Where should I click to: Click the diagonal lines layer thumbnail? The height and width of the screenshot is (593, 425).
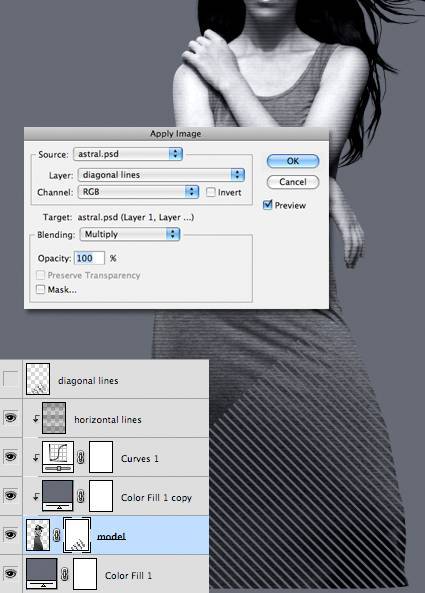click(38, 379)
